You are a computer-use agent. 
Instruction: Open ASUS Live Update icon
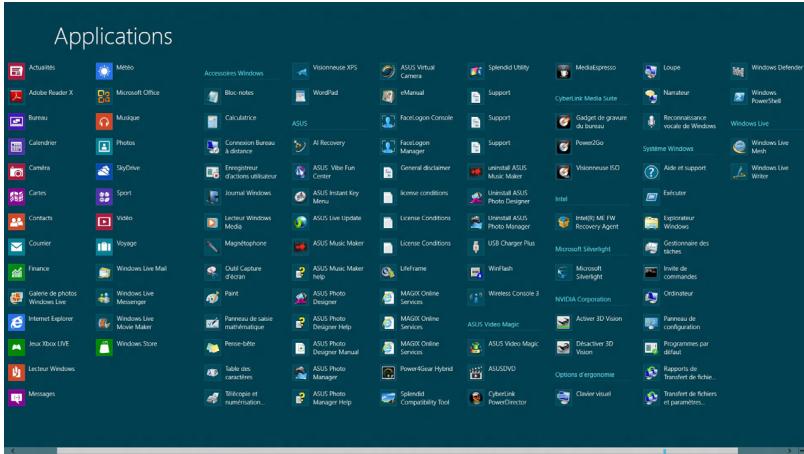click(300, 222)
